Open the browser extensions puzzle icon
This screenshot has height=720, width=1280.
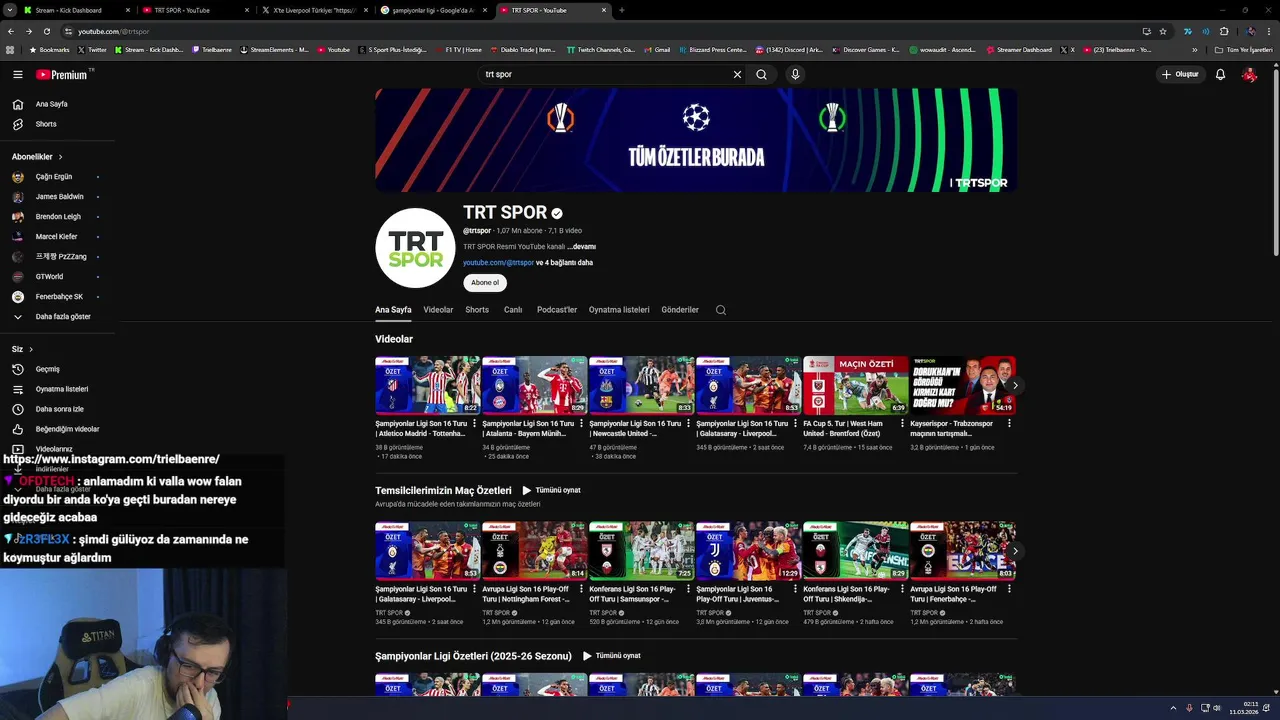(x=1224, y=31)
